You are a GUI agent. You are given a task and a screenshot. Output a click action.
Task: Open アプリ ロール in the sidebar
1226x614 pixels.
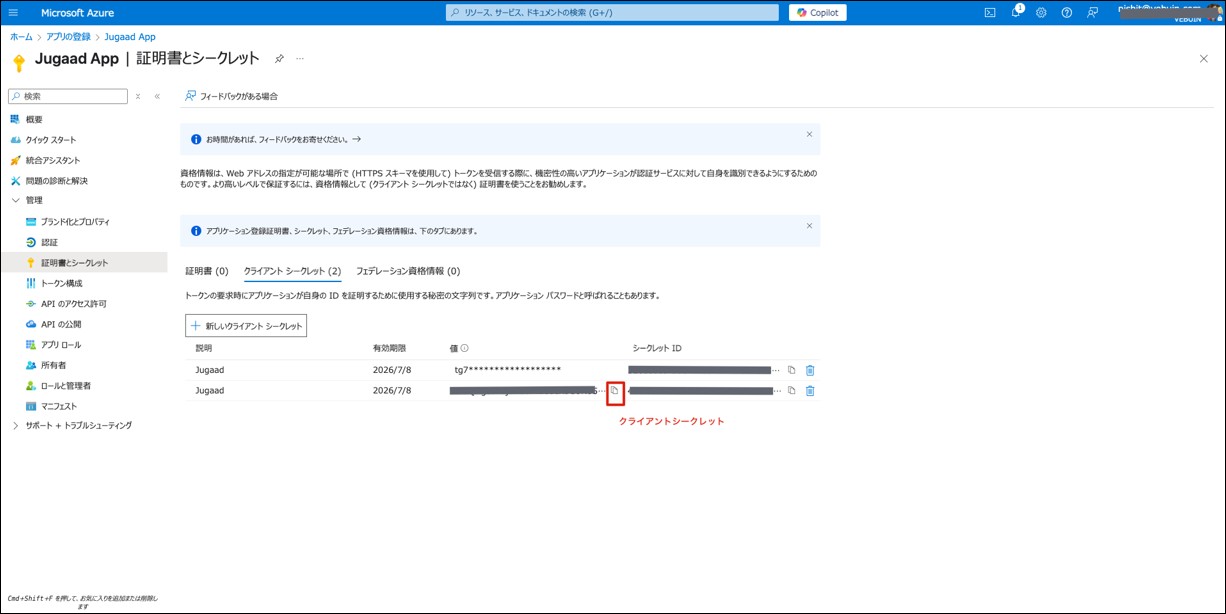(61, 345)
